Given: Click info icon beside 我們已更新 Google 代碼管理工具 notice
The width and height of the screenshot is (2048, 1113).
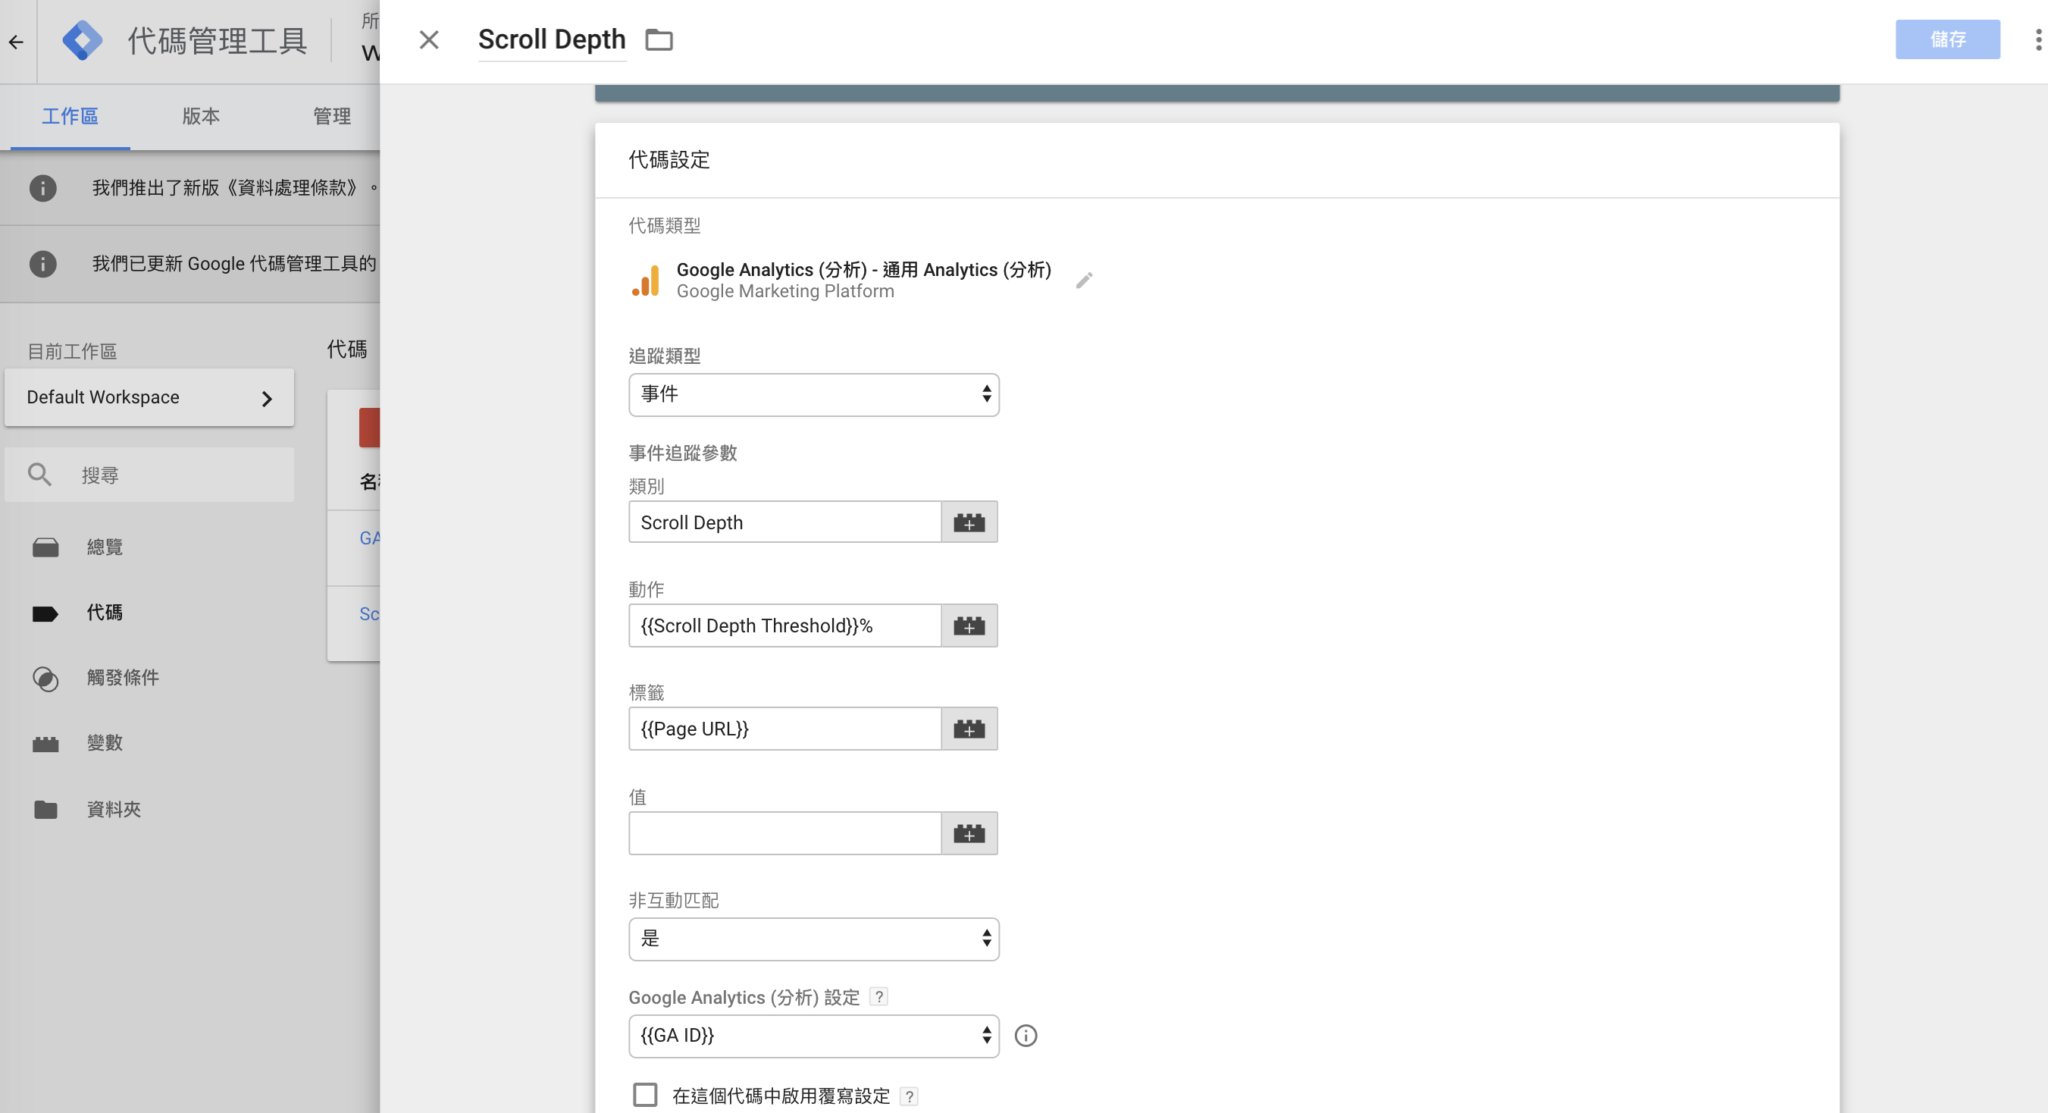Looking at the screenshot, I should (43, 264).
